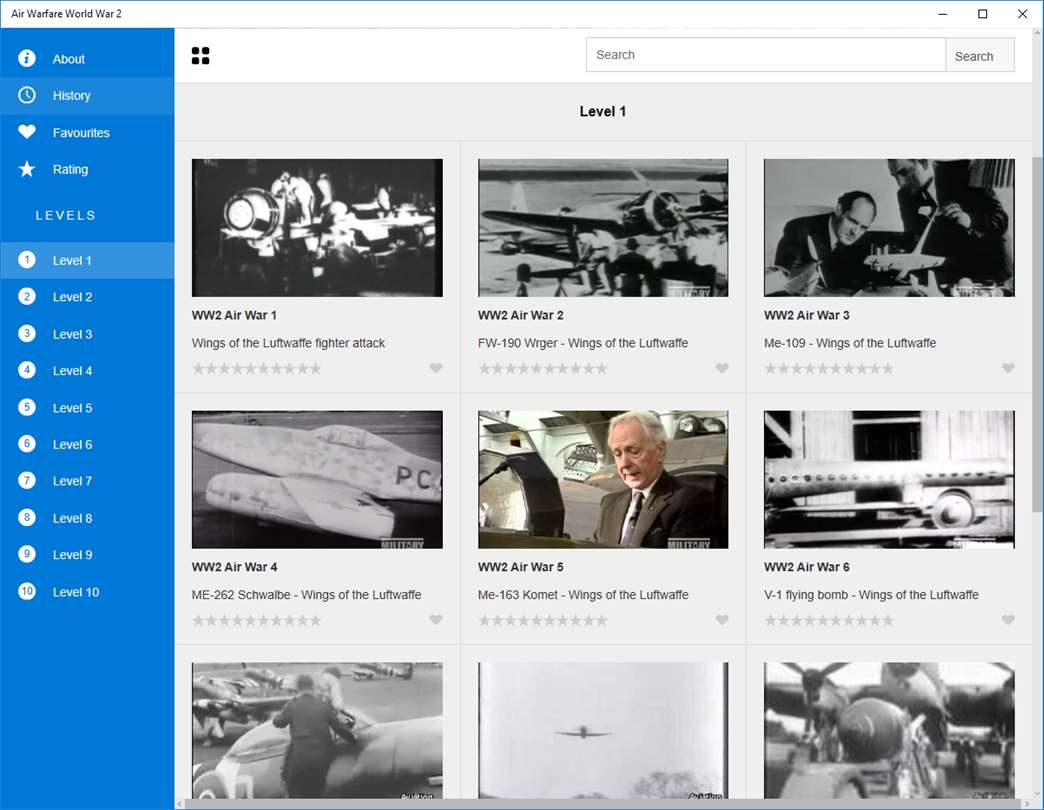The width and height of the screenshot is (1044, 810).
Task: Click the circled number 8 level icon
Action: pos(27,518)
